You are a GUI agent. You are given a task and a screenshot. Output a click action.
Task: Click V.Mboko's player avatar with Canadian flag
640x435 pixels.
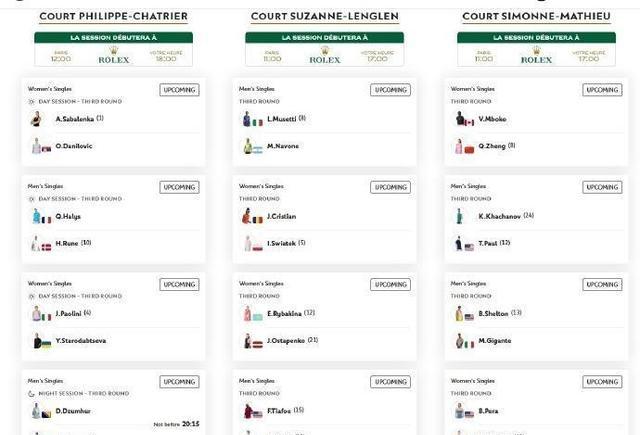(464, 119)
